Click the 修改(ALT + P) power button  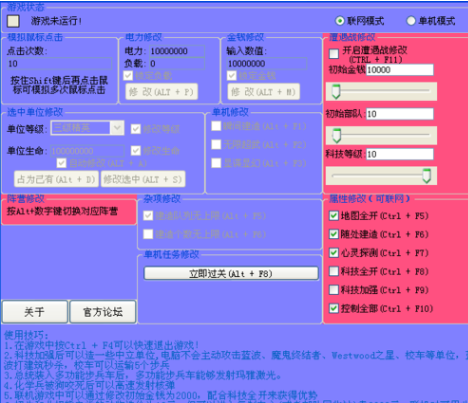[161, 92]
